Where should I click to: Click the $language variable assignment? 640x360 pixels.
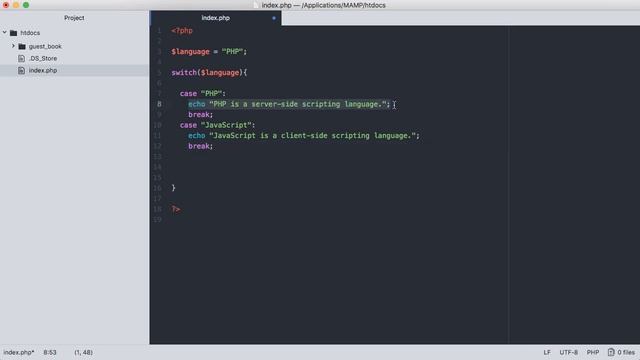(209, 52)
